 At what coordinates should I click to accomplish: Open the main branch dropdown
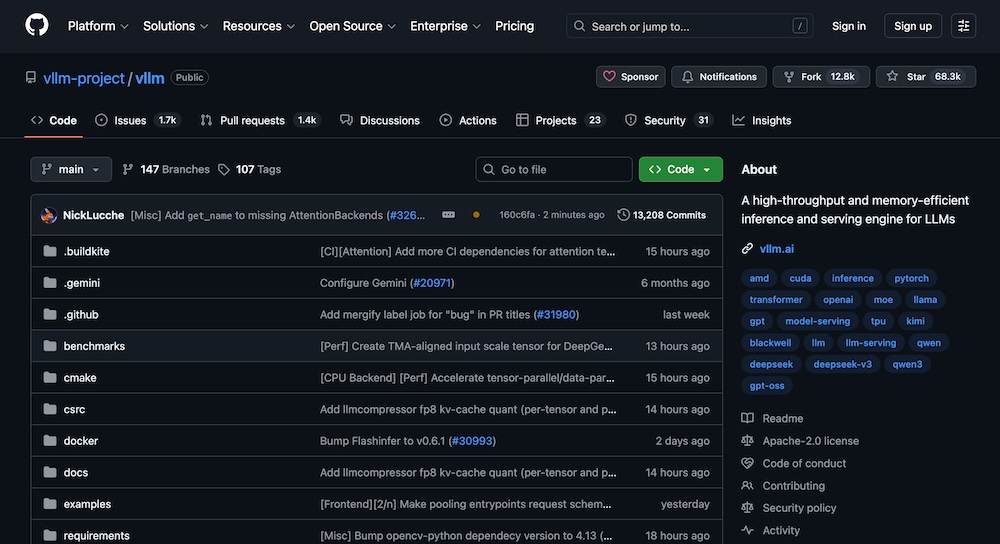[71, 170]
